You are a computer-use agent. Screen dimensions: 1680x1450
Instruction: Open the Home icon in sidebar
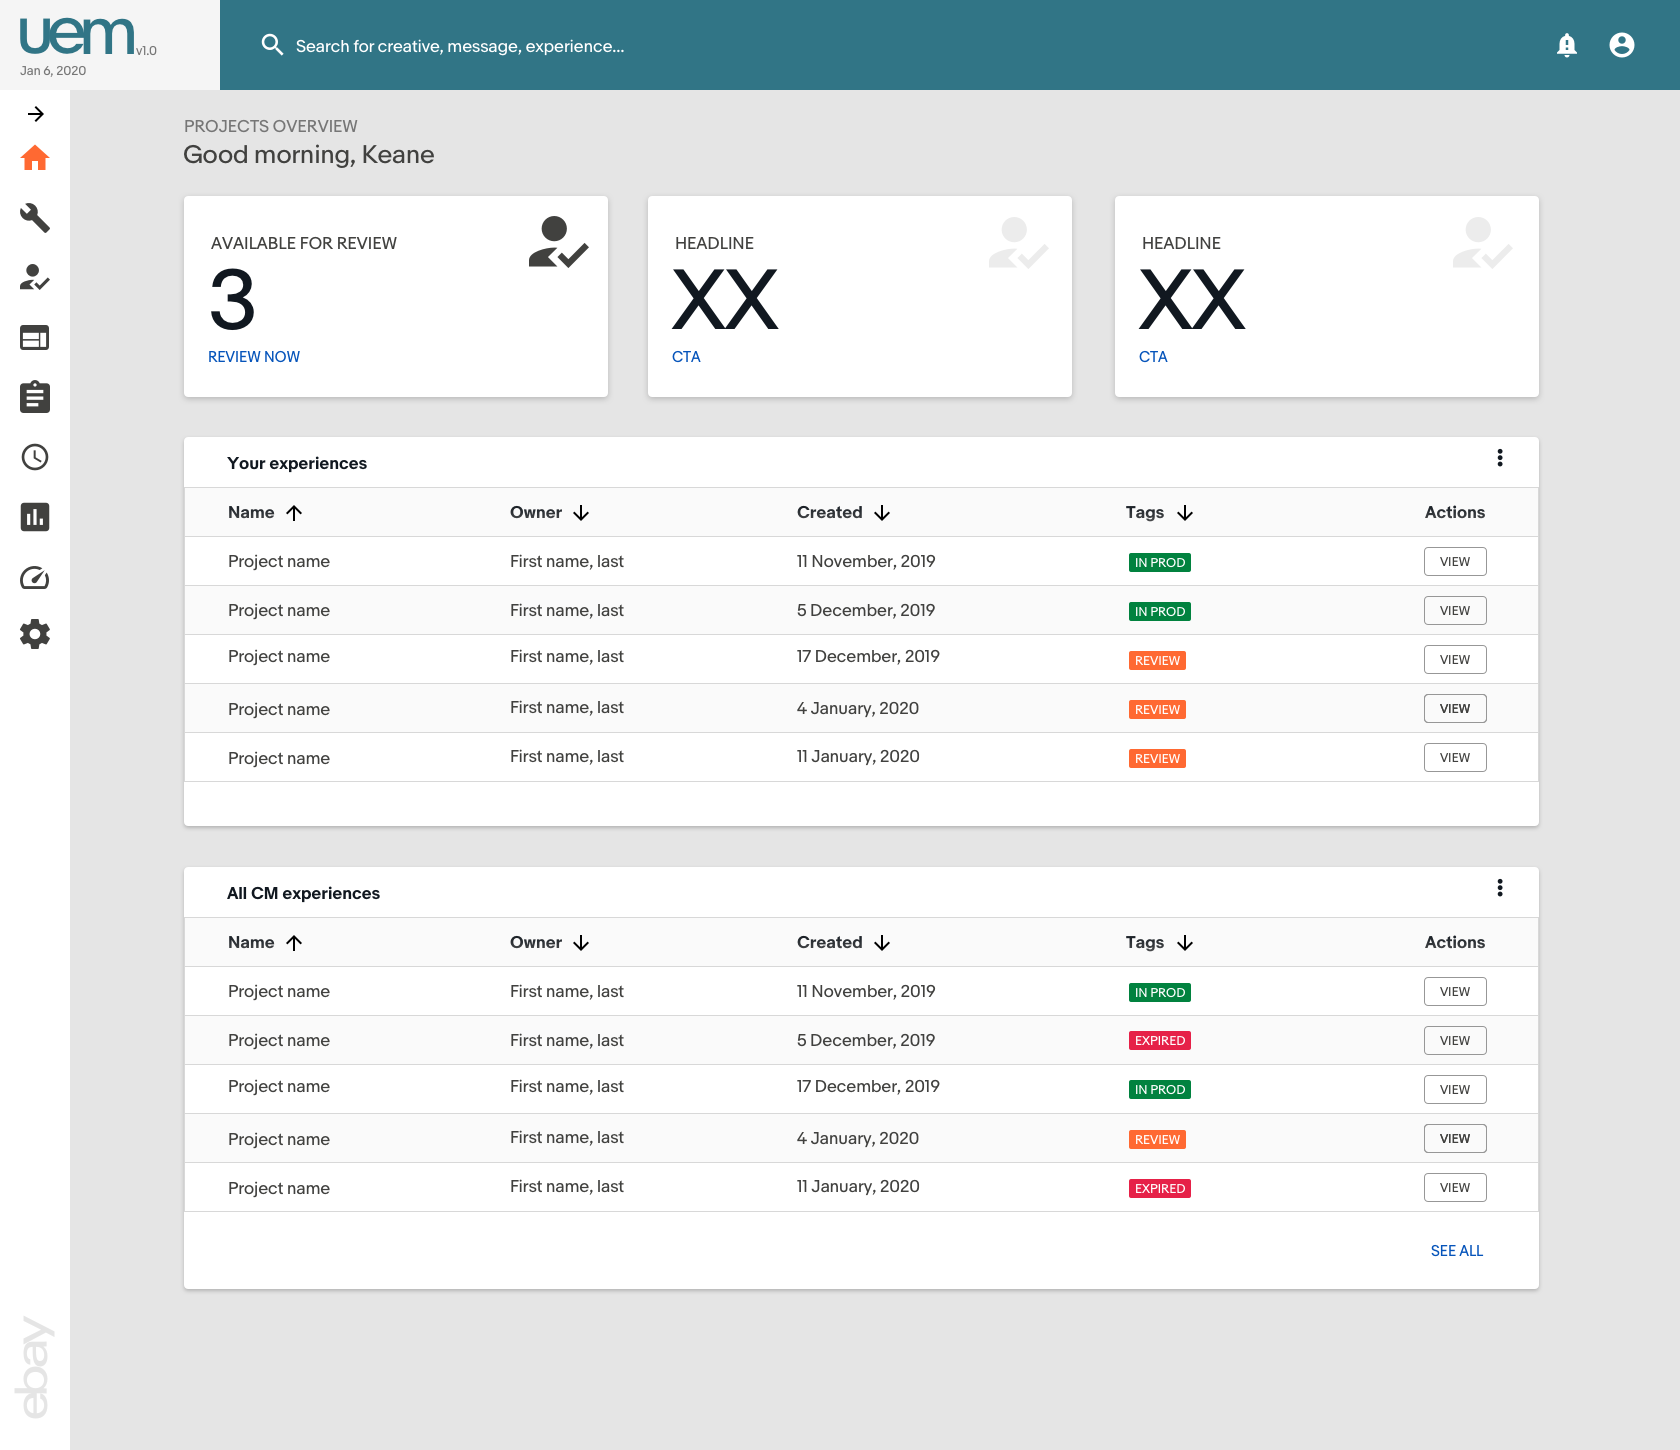[35, 158]
